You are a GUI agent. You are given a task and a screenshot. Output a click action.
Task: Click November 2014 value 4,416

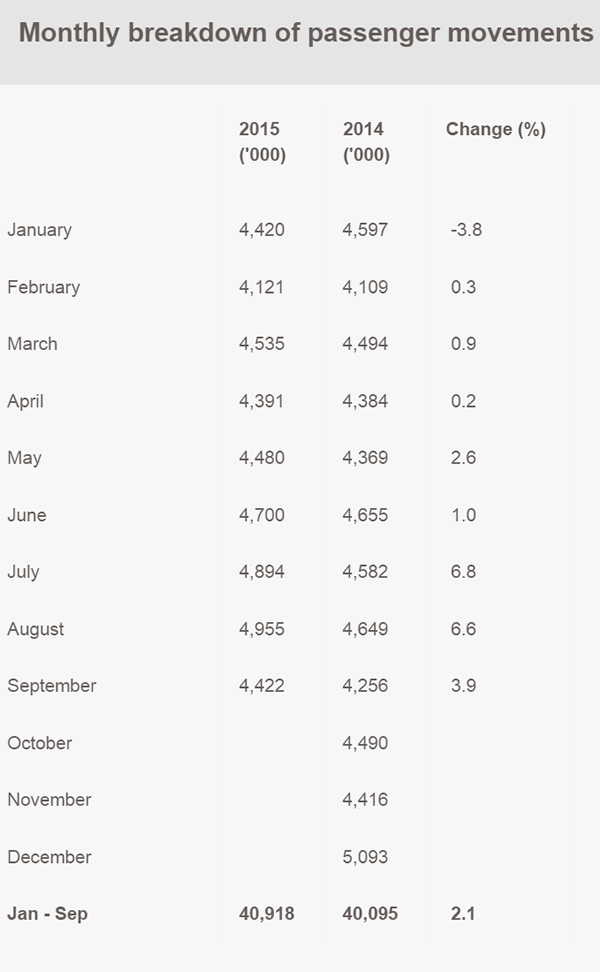click(365, 800)
